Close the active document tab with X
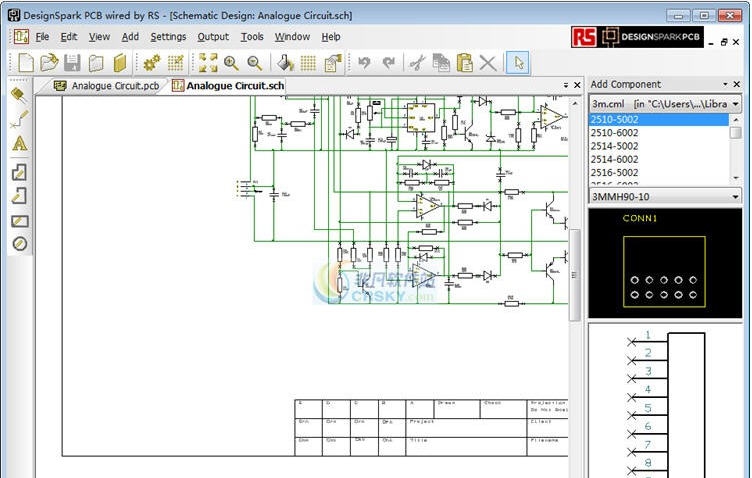 tap(577, 85)
